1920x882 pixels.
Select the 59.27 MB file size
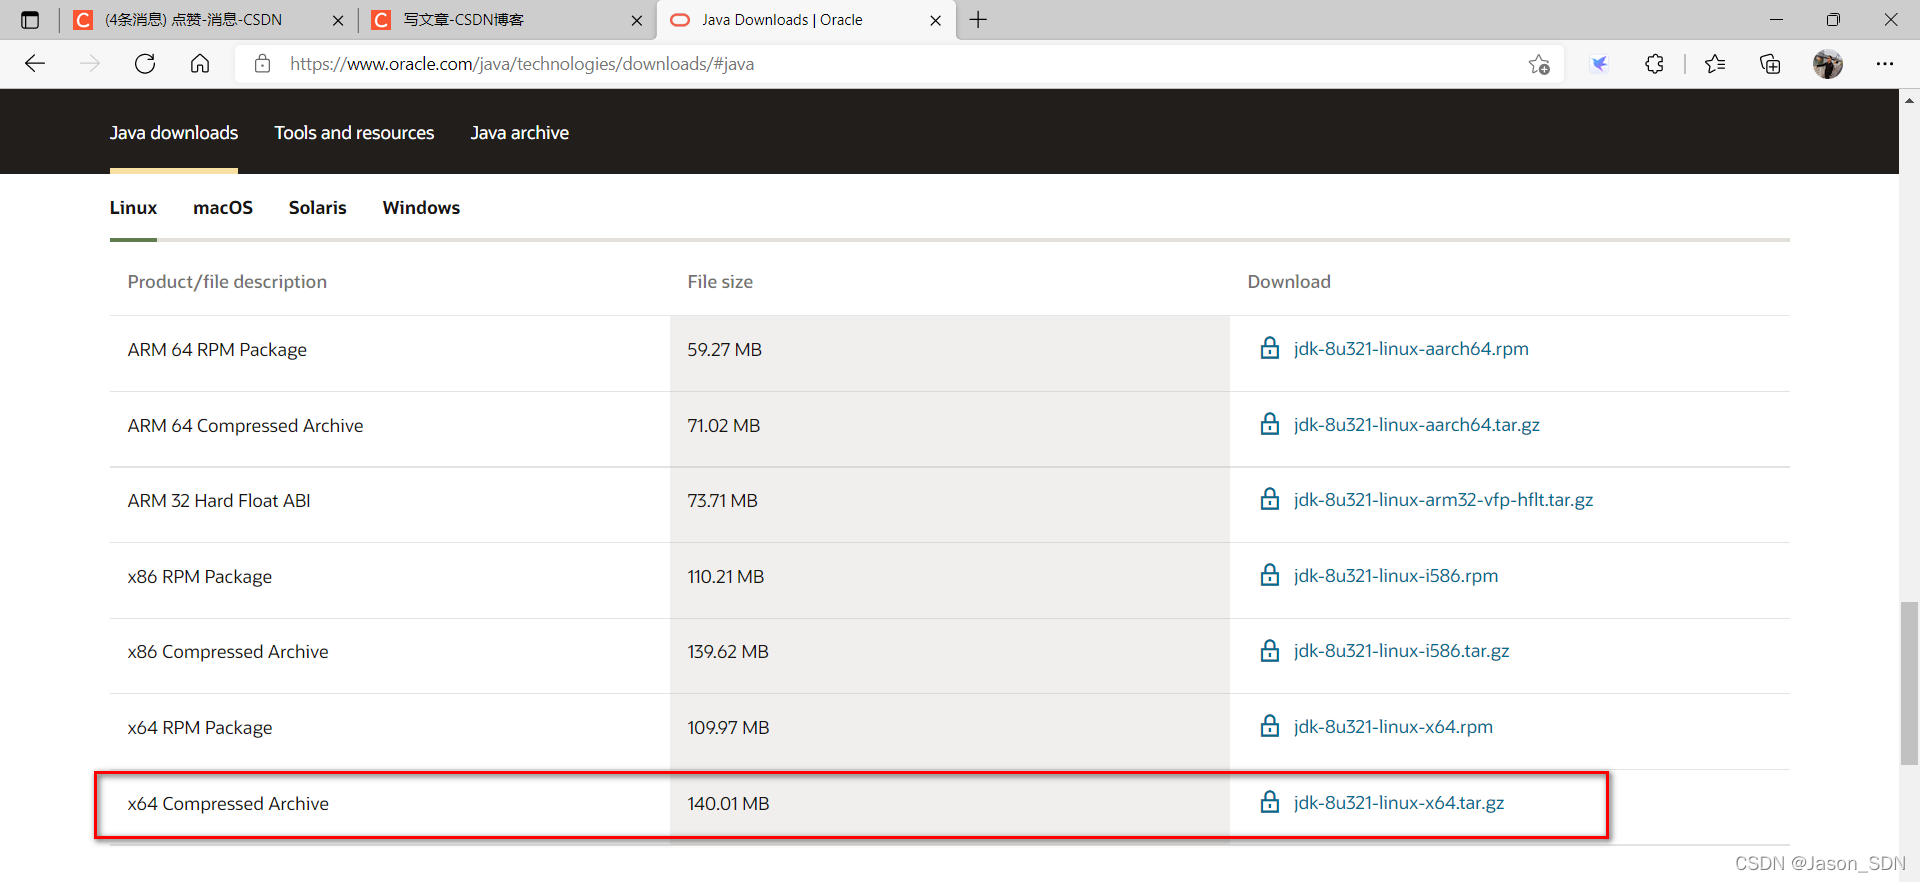(724, 350)
